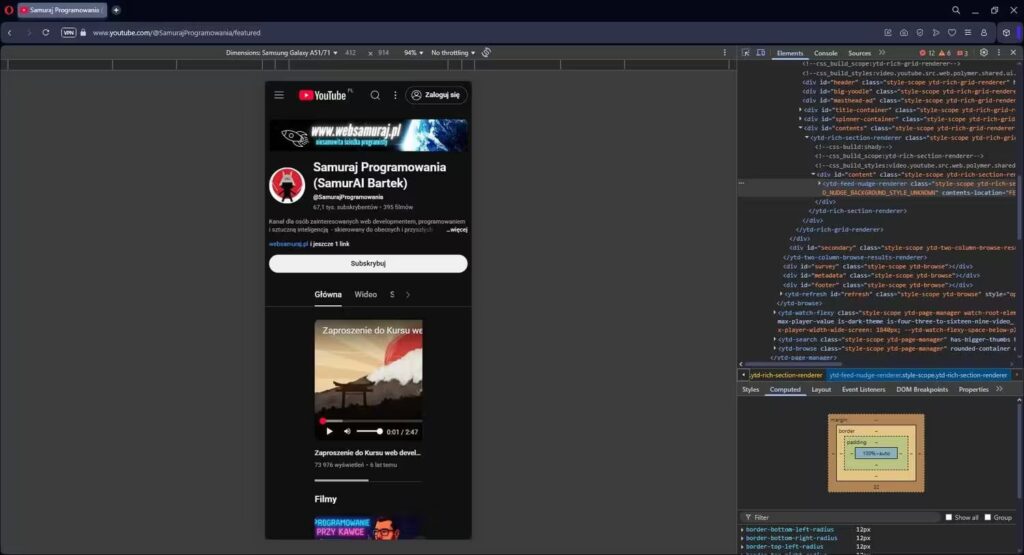
Task: Play the channel trailer video
Action: (x=329, y=432)
